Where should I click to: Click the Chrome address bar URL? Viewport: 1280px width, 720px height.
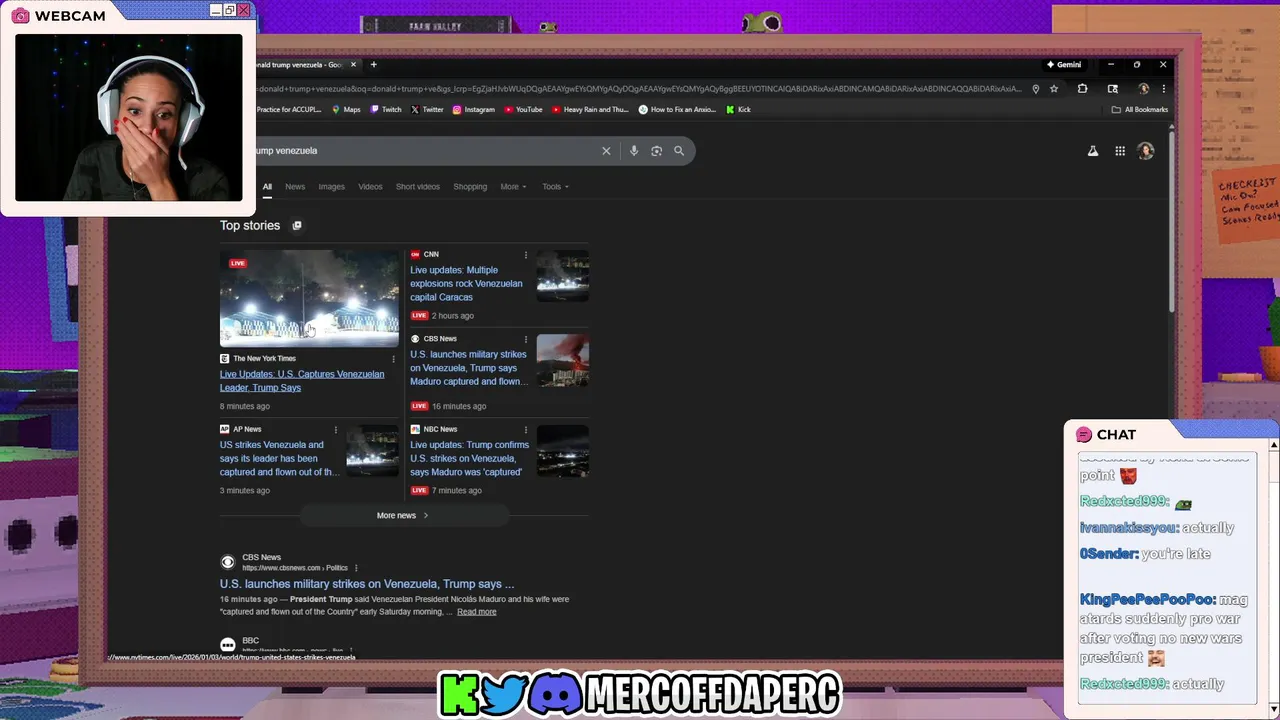click(638, 89)
